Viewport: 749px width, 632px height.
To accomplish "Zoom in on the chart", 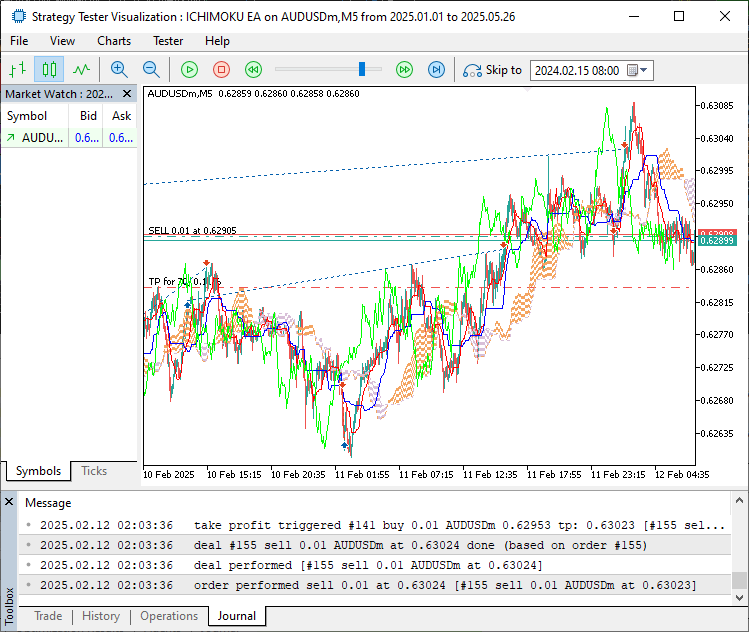I will tap(119, 70).
